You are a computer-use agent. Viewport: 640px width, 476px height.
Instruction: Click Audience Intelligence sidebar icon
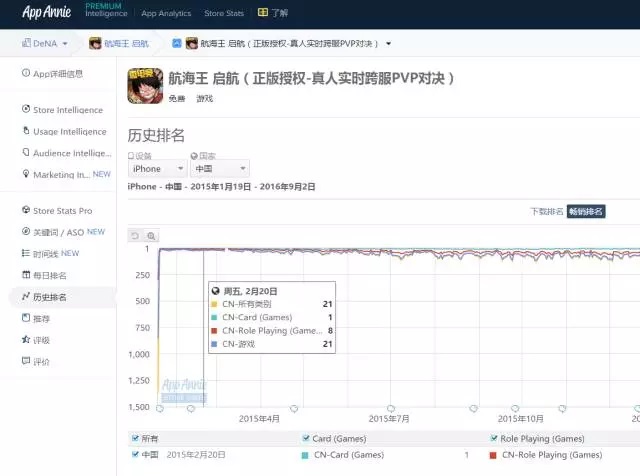(26, 152)
